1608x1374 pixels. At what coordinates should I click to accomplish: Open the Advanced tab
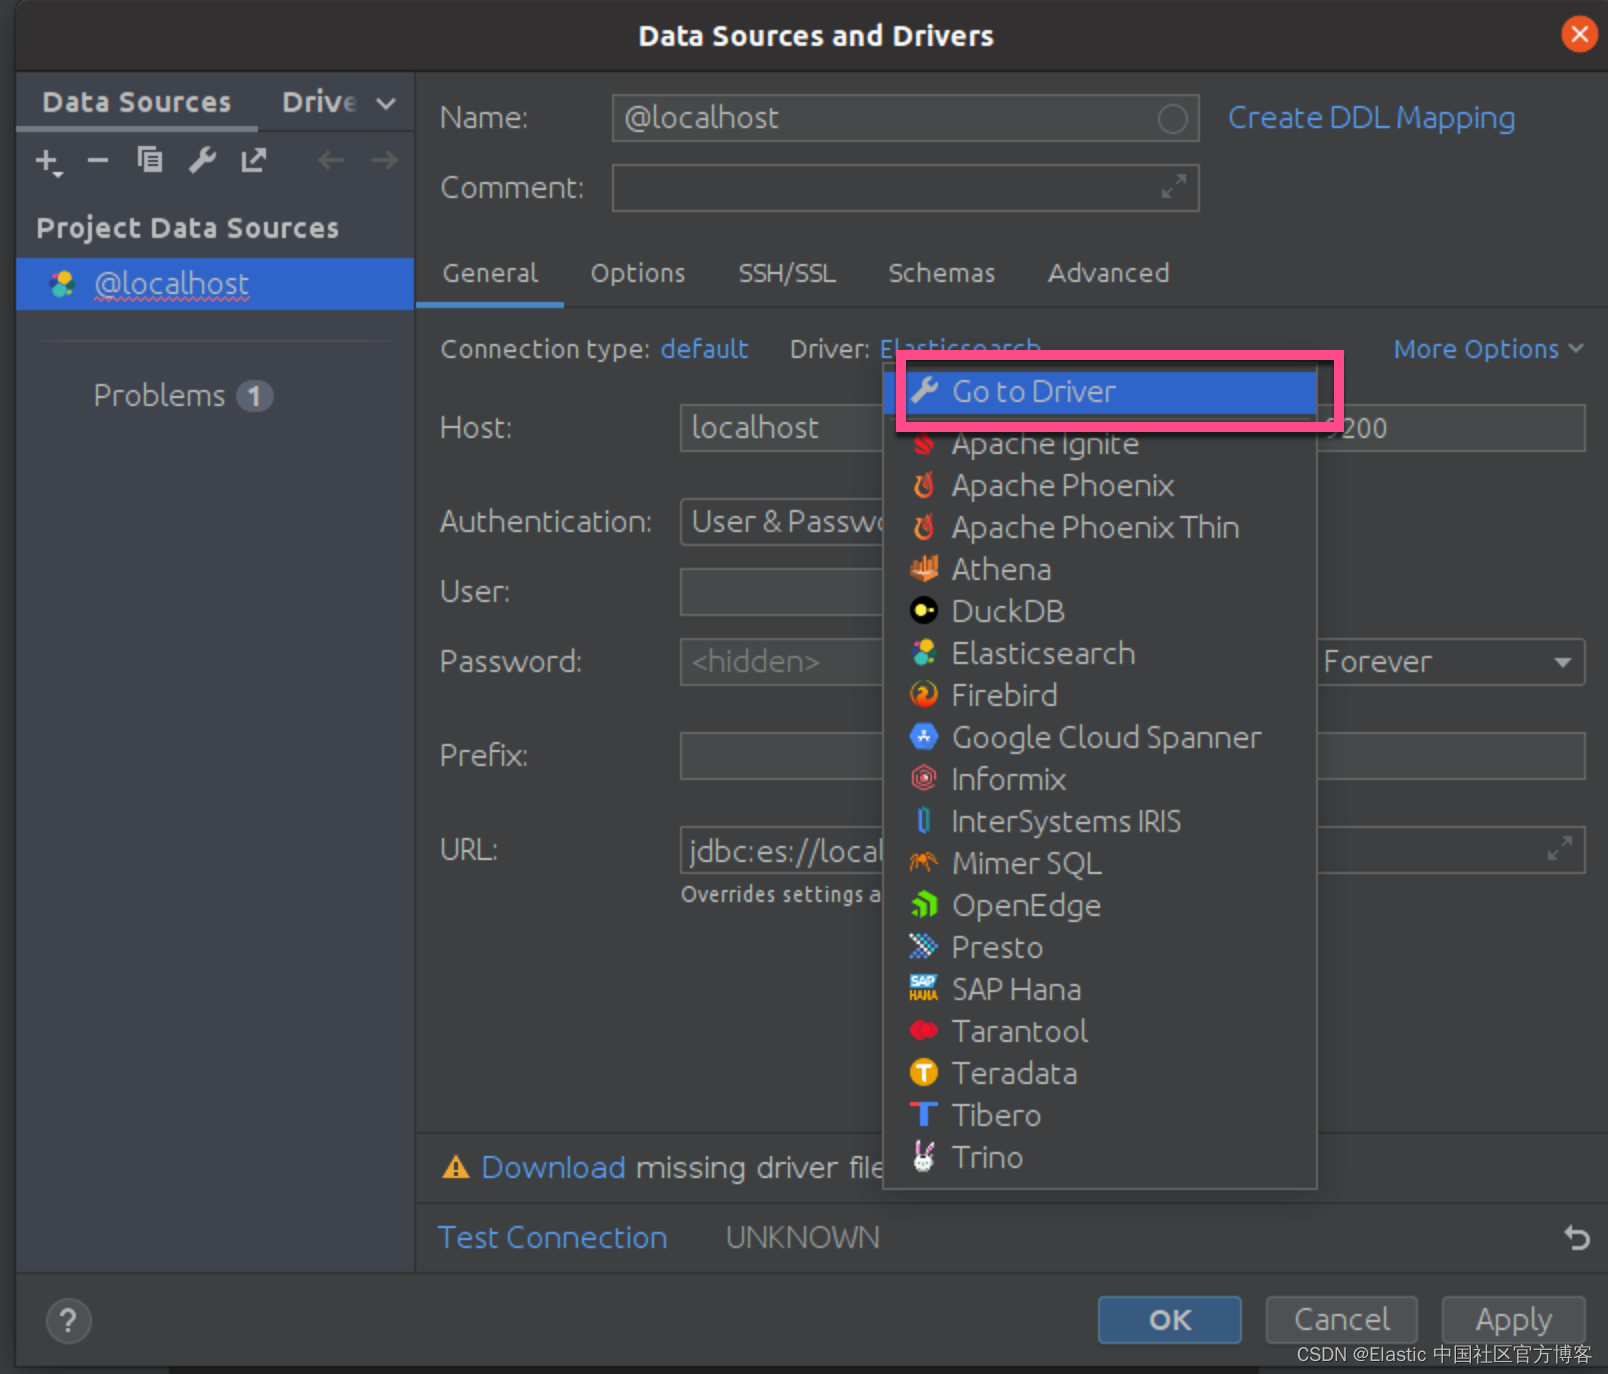tap(1108, 273)
